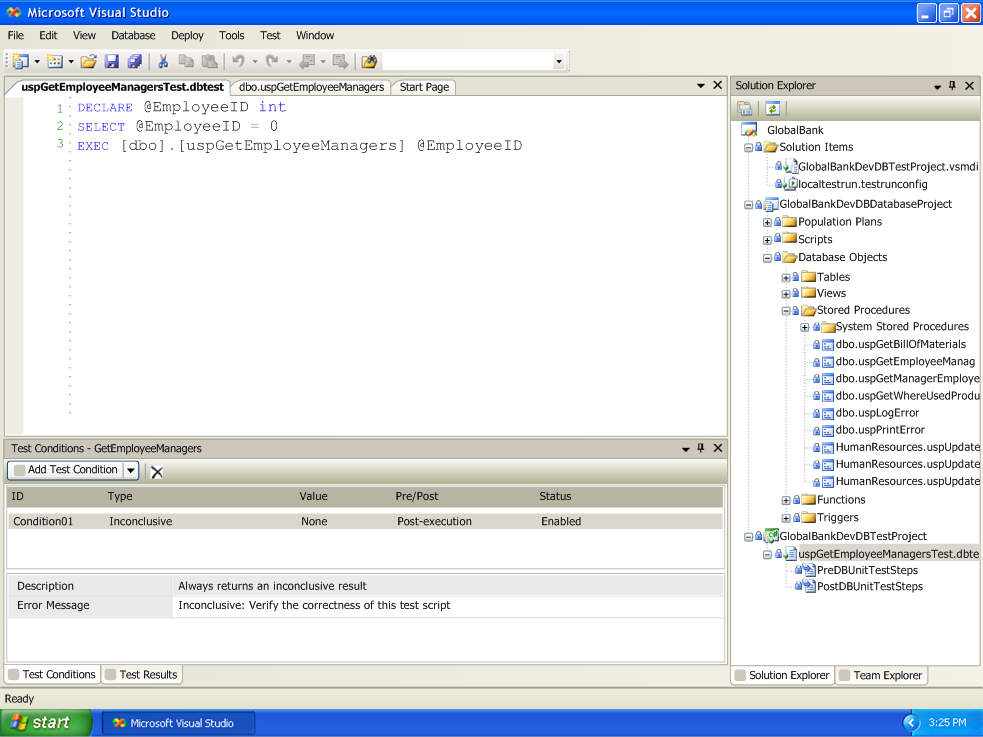
Task: Click the delete X icon beside Add Test Condition
Action: tap(157, 472)
